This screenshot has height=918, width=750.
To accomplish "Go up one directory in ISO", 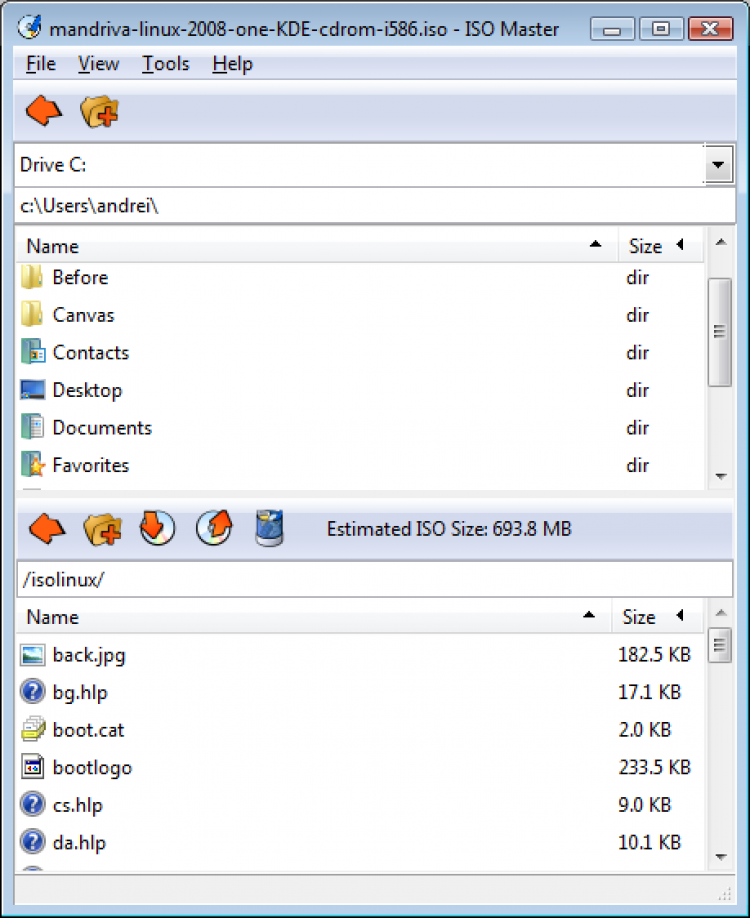I will [x=46, y=528].
